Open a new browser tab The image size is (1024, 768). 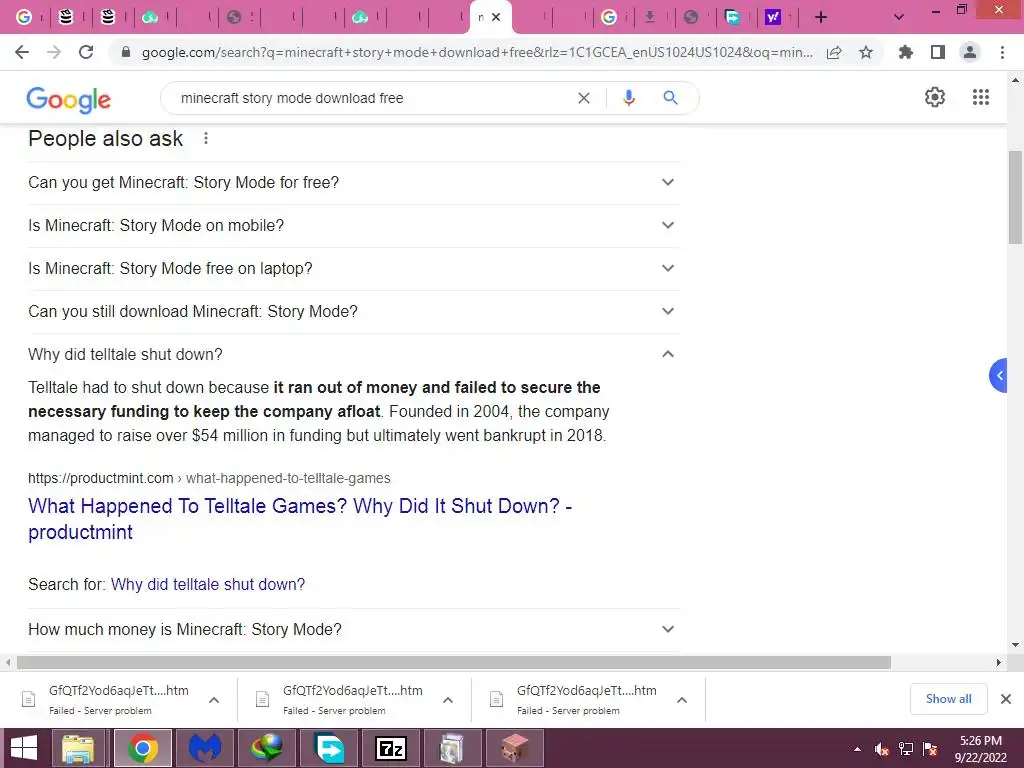(821, 18)
